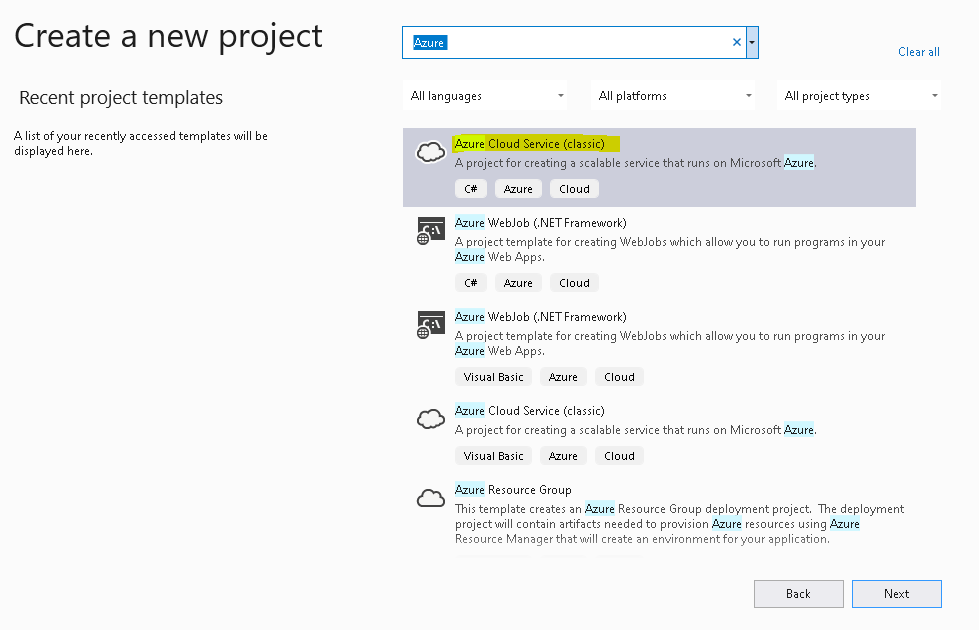Click the Visual Basic Azure WebJob description text
The height and width of the screenshot is (630, 979).
coord(670,343)
